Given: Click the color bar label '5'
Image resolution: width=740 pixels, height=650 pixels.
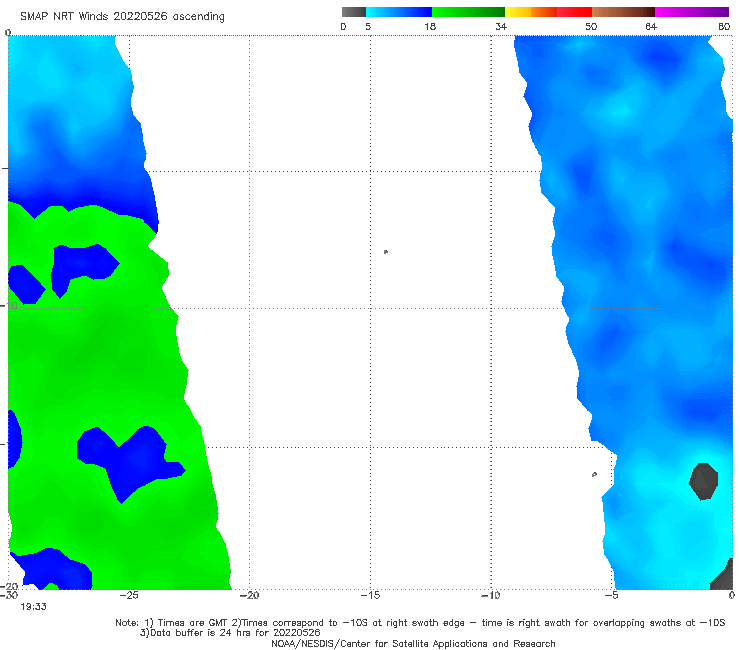Looking at the screenshot, I should pyautogui.click(x=368, y=27).
